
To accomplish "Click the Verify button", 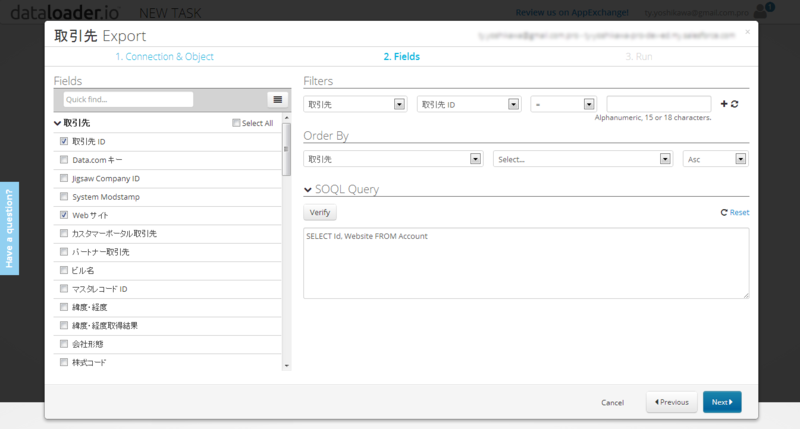I will (x=320, y=212).
